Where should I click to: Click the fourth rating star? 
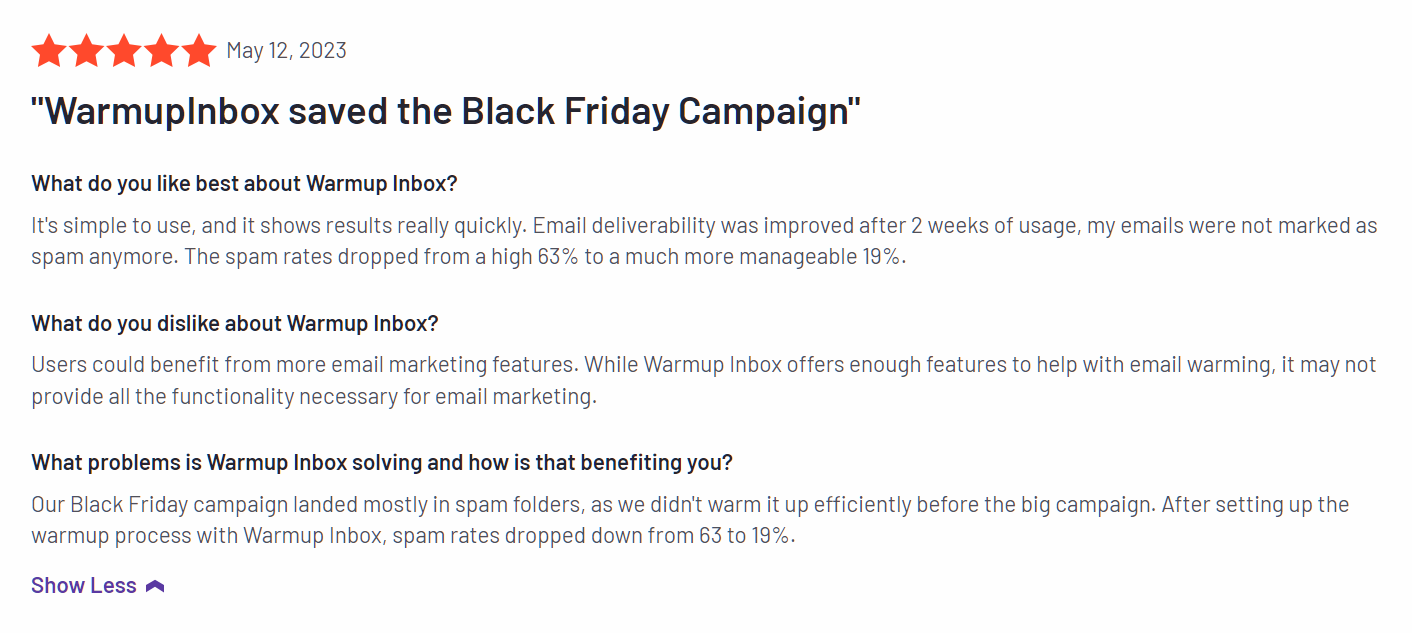point(161,51)
